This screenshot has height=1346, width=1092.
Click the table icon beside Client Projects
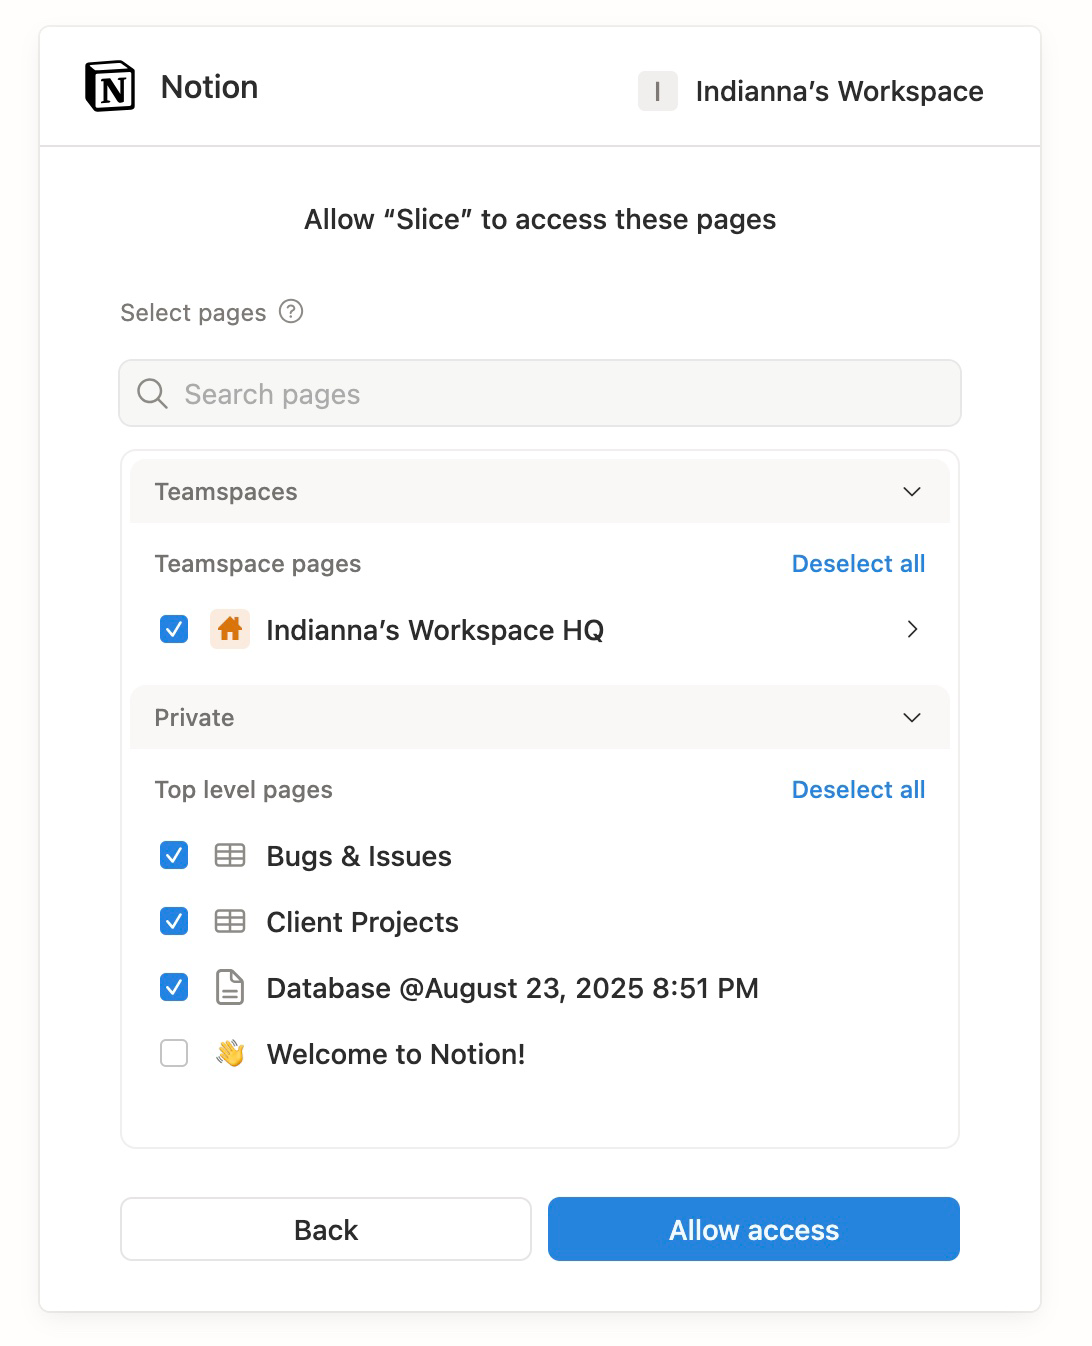[x=230, y=921]
